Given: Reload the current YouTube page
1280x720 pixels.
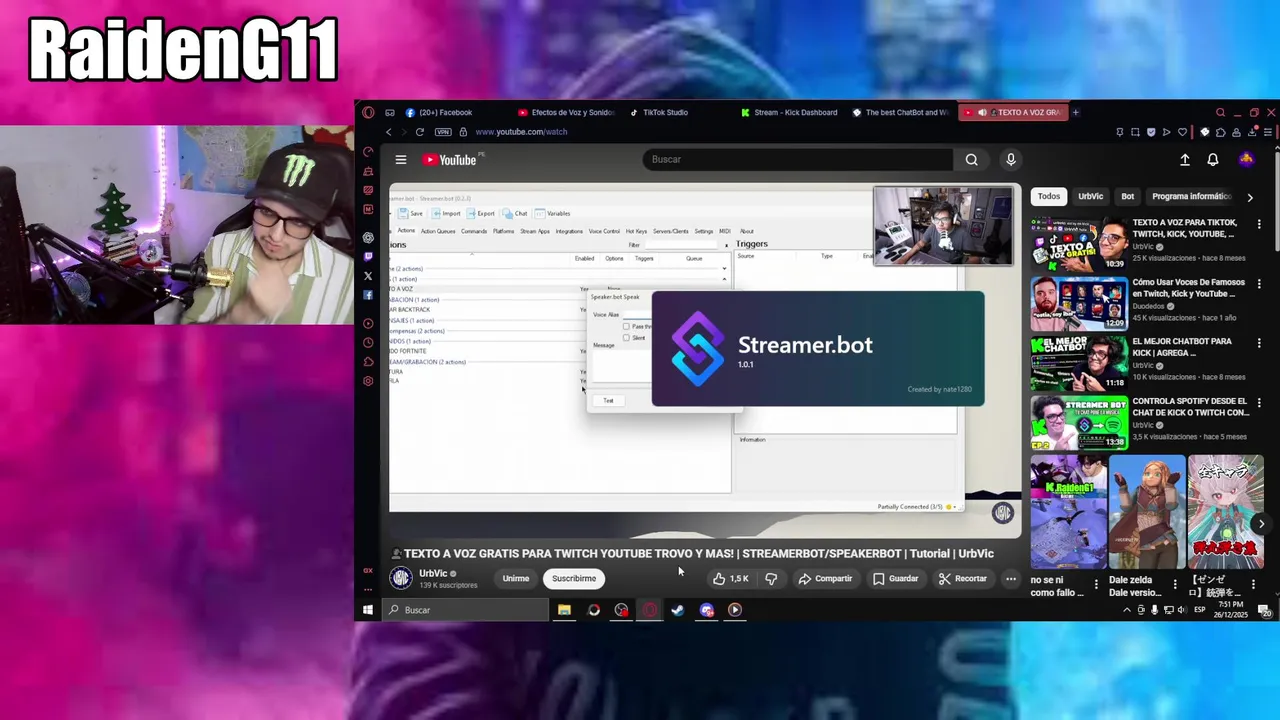Looking at the screenshot, I should [419, 132].
